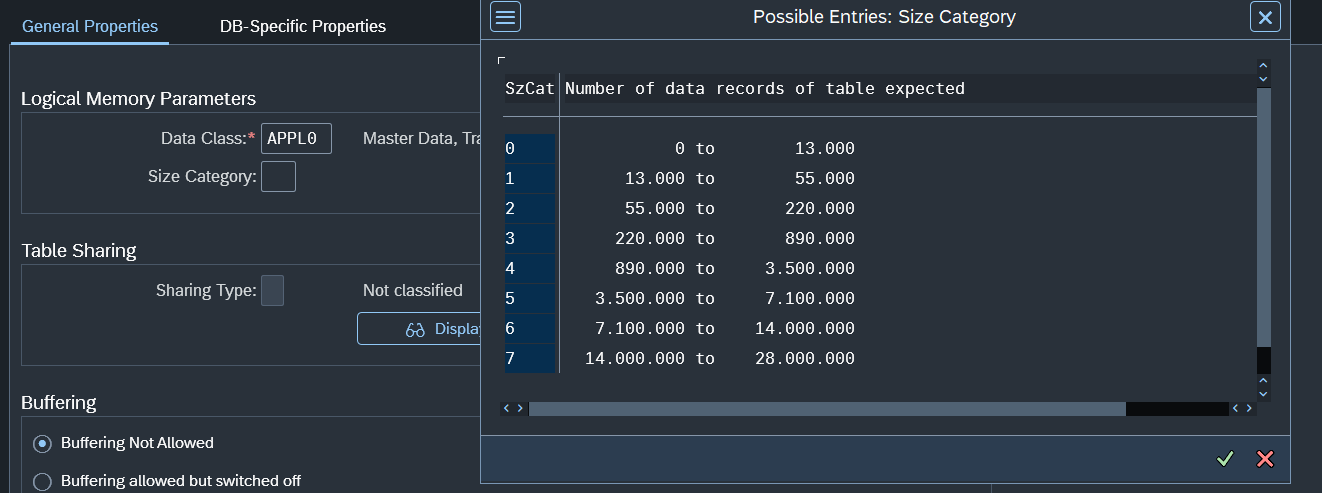Select size category 0 entry
Image resolution: width=1322 pixels, height=493 pixels.
(529, 149)
